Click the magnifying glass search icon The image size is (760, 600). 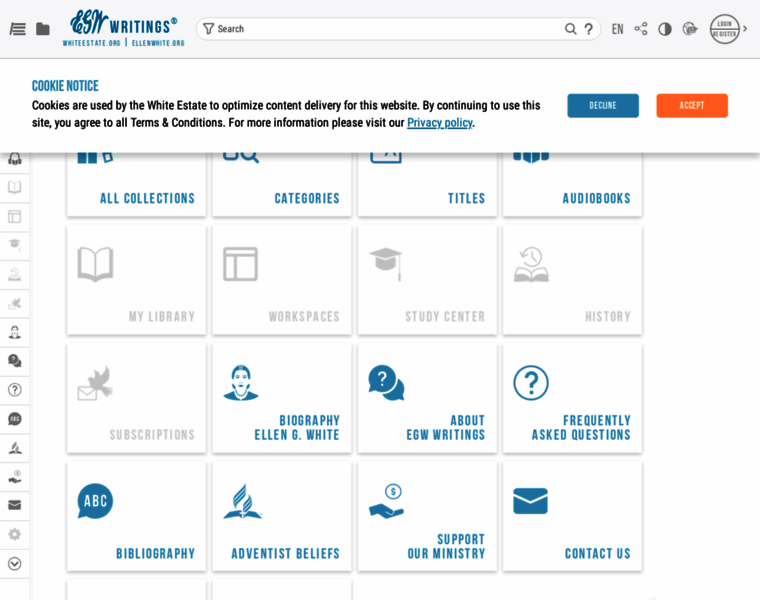tap(570, 29)
